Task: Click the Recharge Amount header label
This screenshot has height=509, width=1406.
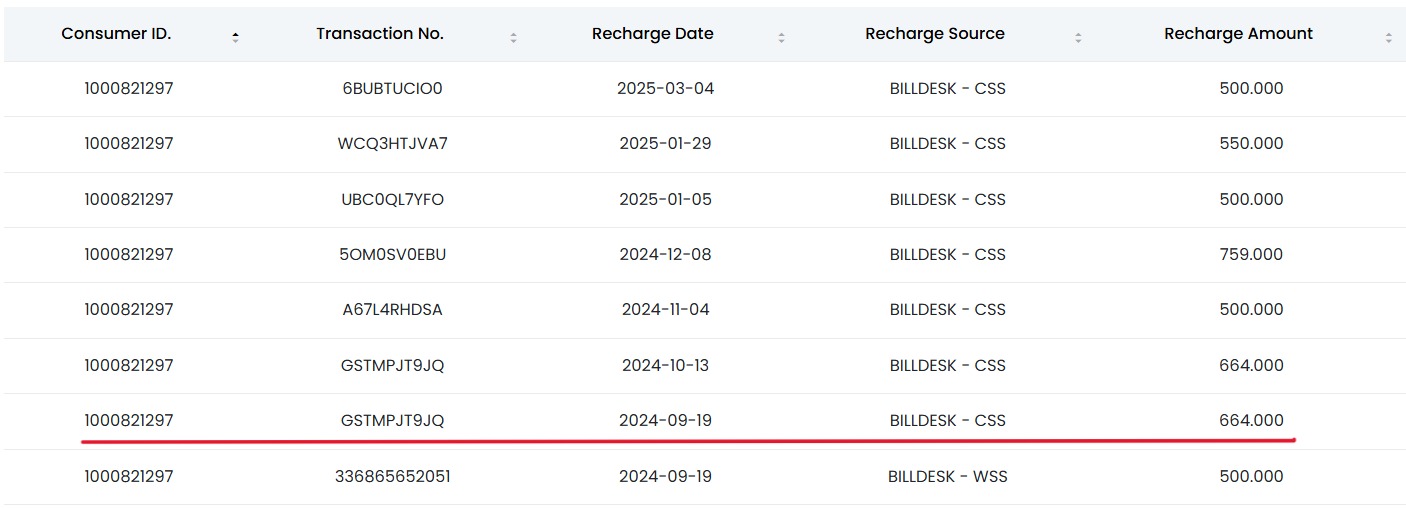Action: tap(1238, 33)
